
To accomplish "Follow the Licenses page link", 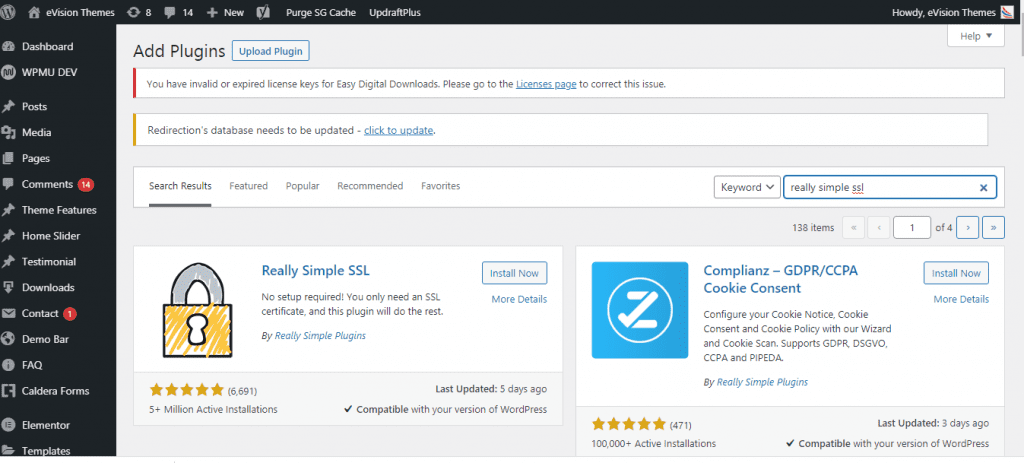I will [546, 84].
